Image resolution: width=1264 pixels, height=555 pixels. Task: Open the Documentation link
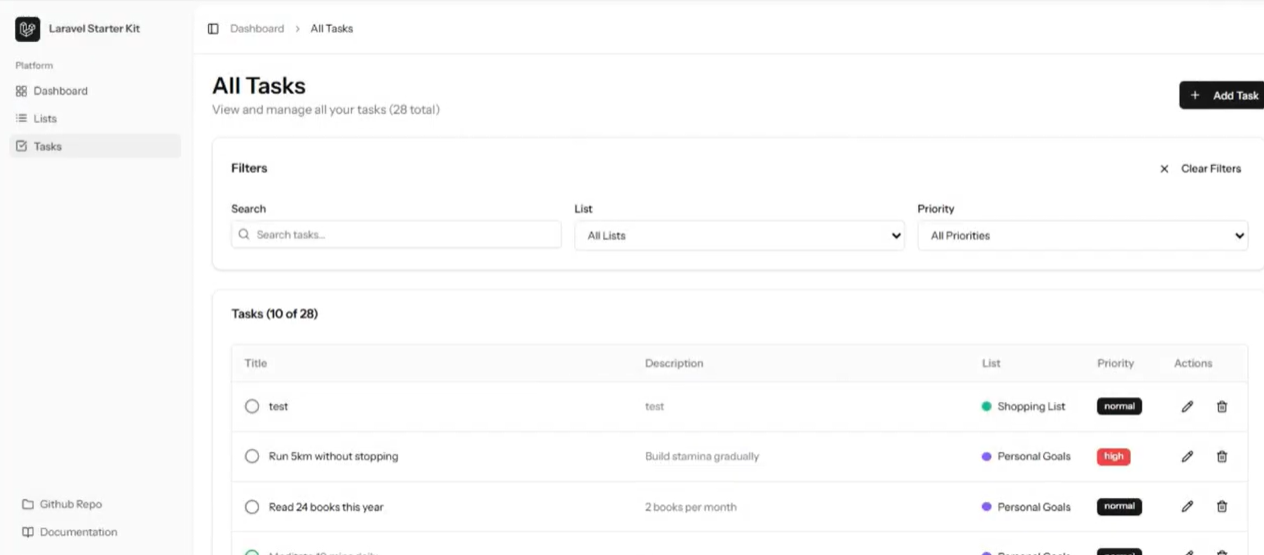coord(70,532)
